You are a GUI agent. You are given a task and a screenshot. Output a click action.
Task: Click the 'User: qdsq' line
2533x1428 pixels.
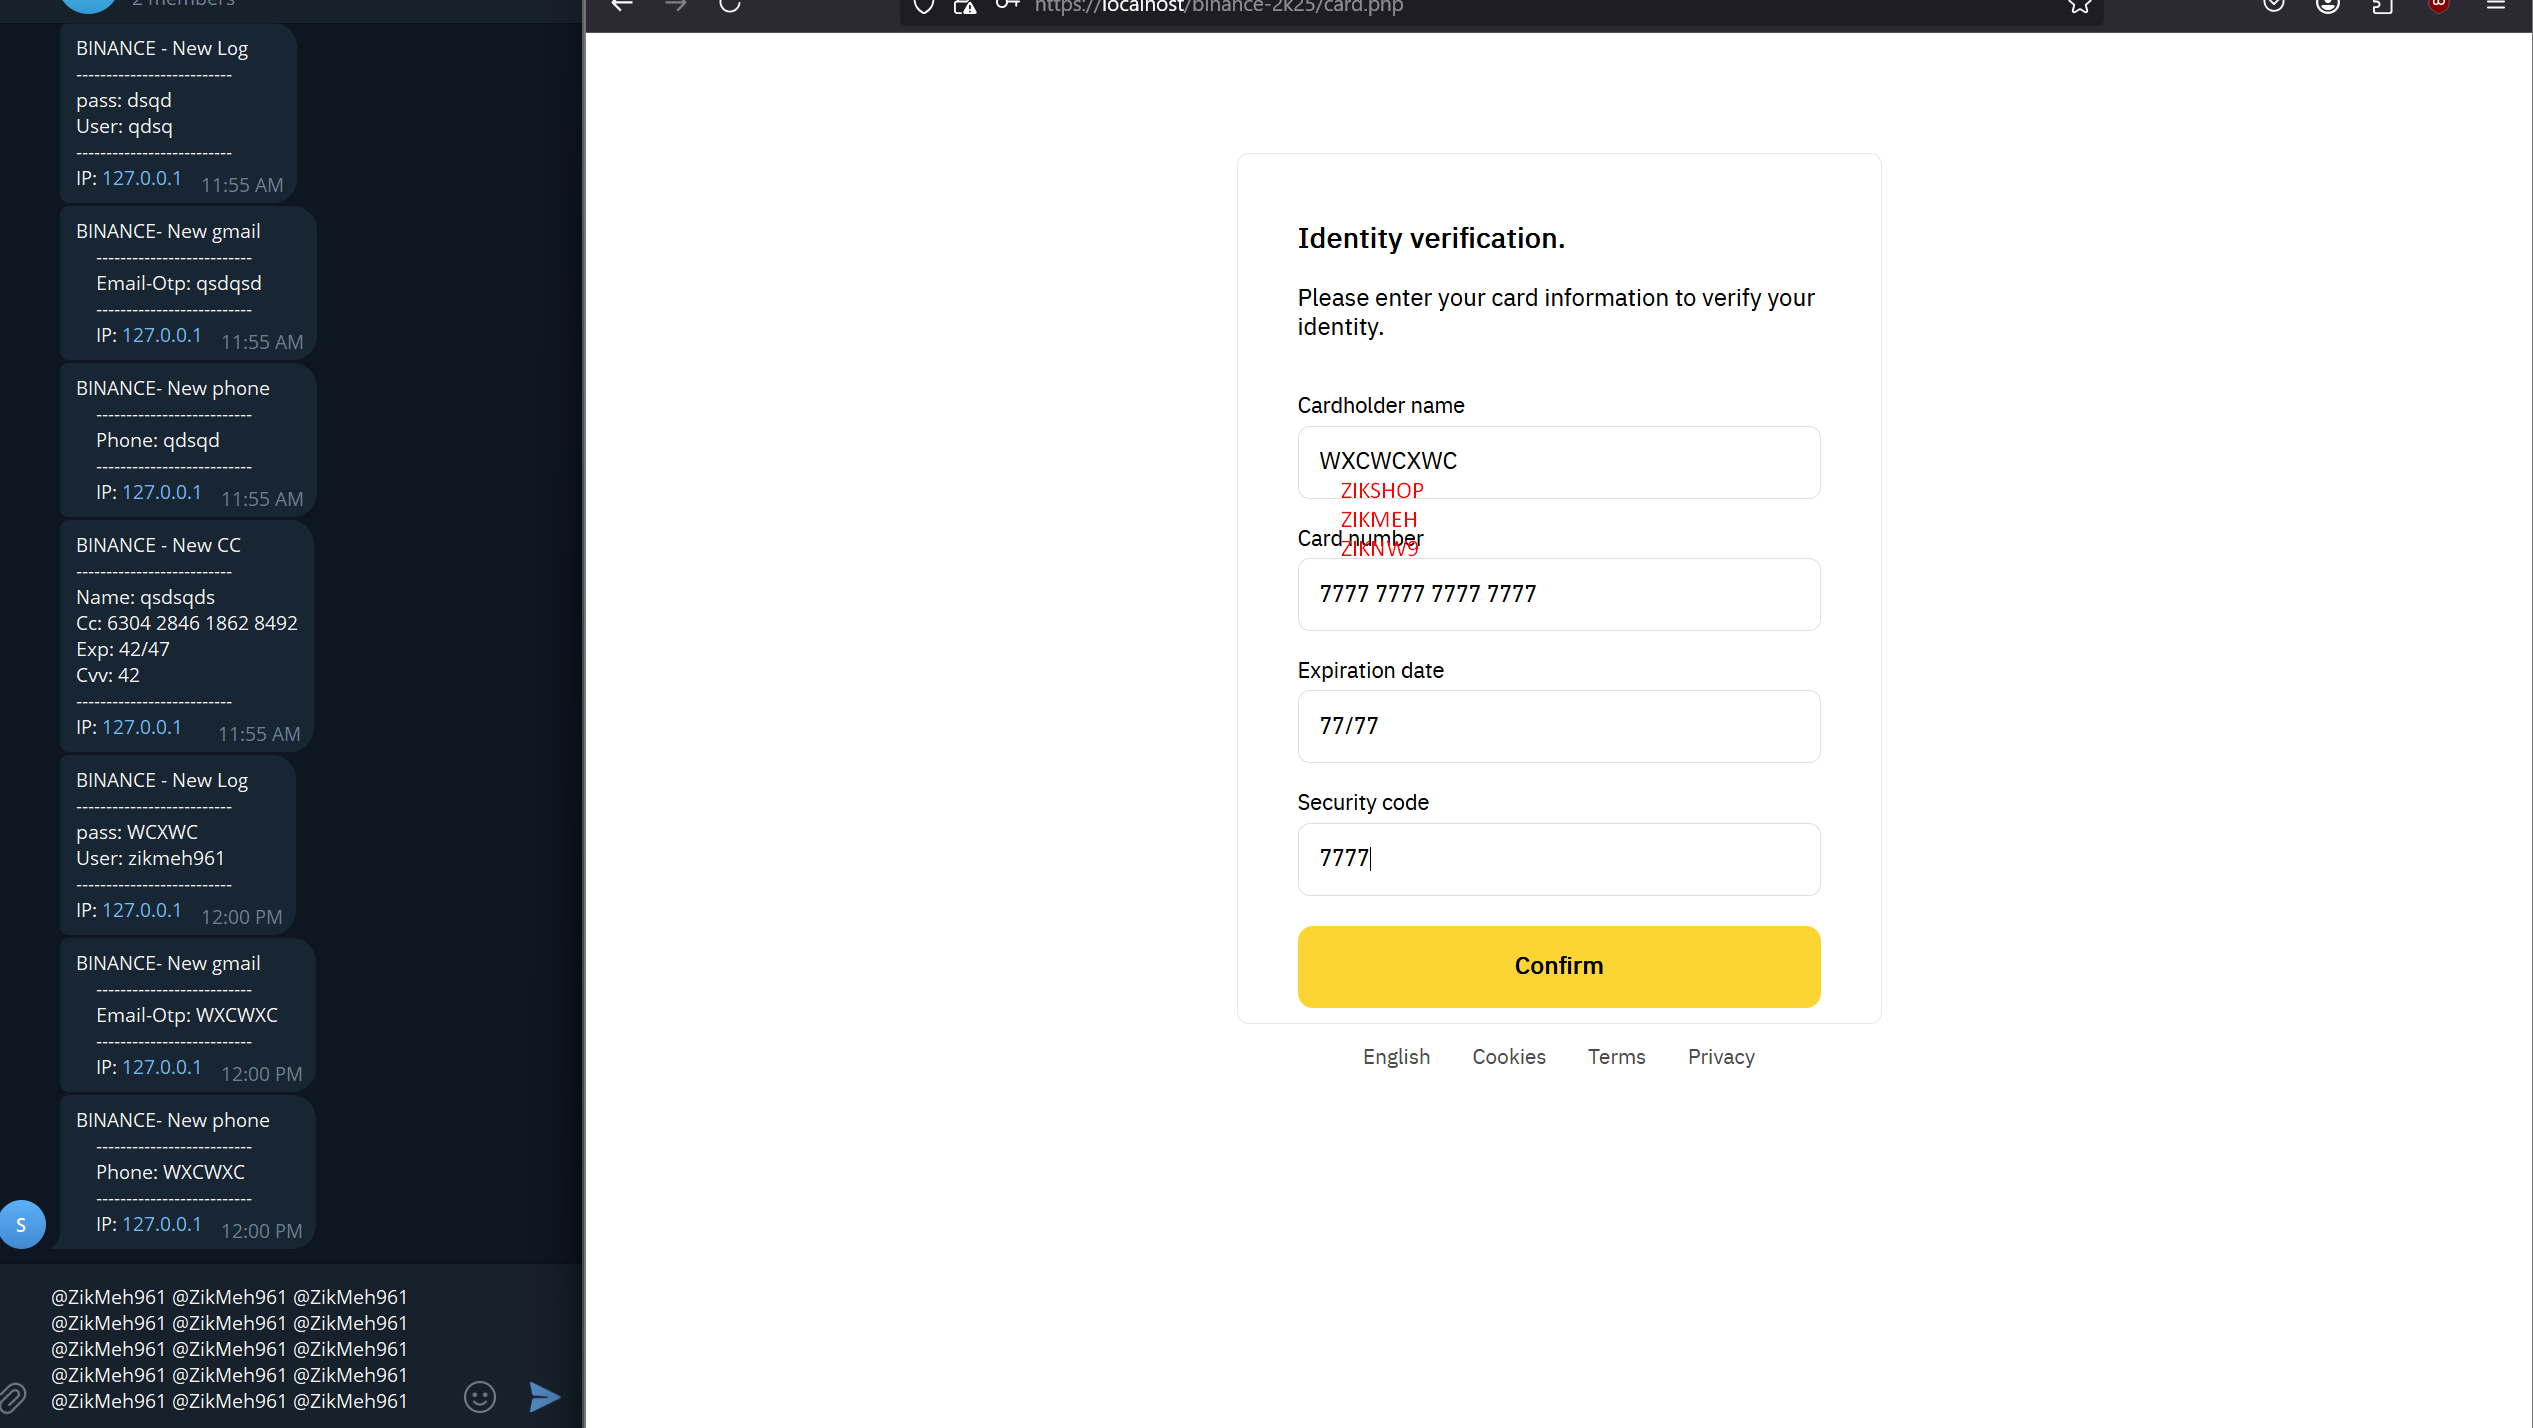(x=124, y=126)
